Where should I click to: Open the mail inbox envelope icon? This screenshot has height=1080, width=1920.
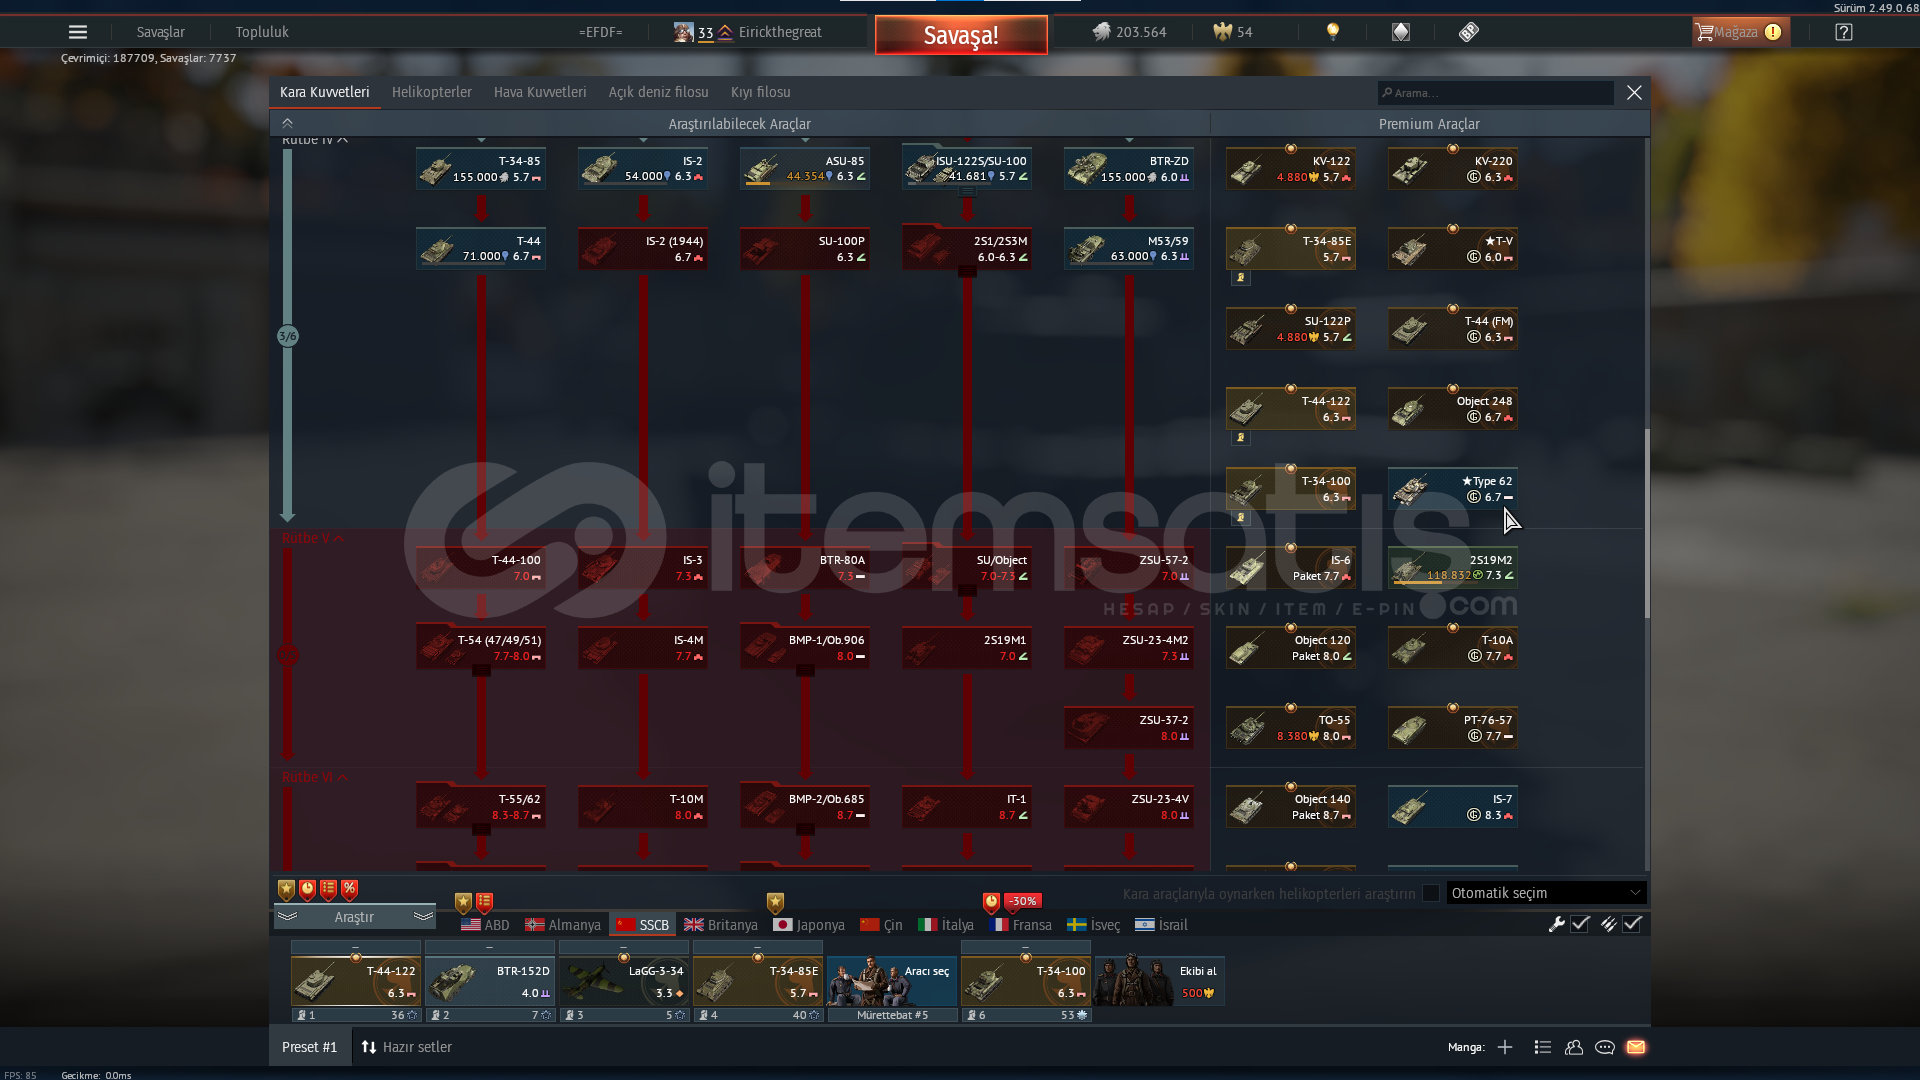point(1636,1047)
